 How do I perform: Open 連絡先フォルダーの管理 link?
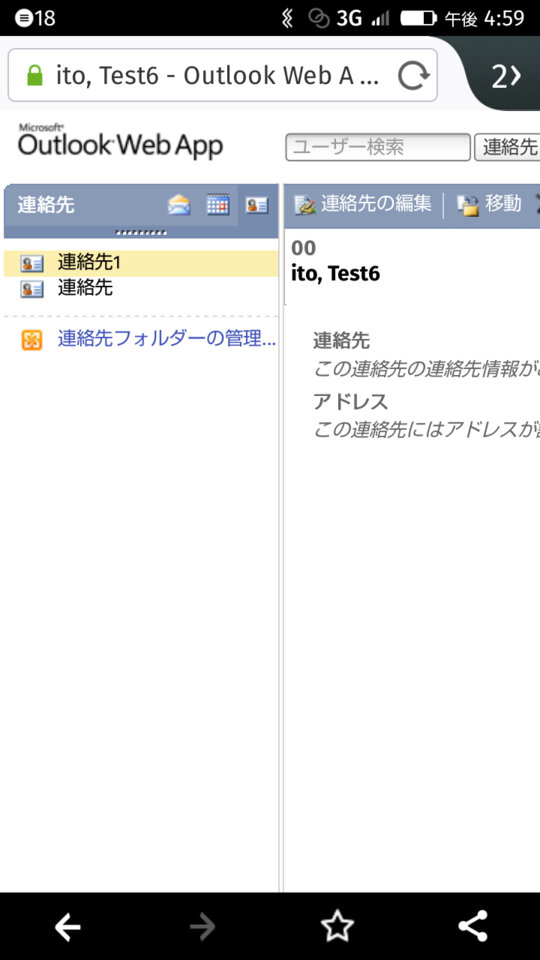(167, 339)
